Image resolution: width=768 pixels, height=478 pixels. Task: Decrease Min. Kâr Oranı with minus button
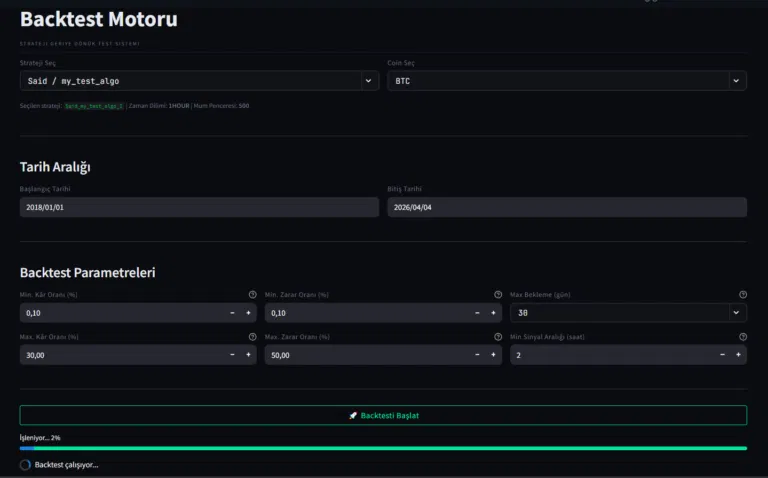click(x=232, y=313)
